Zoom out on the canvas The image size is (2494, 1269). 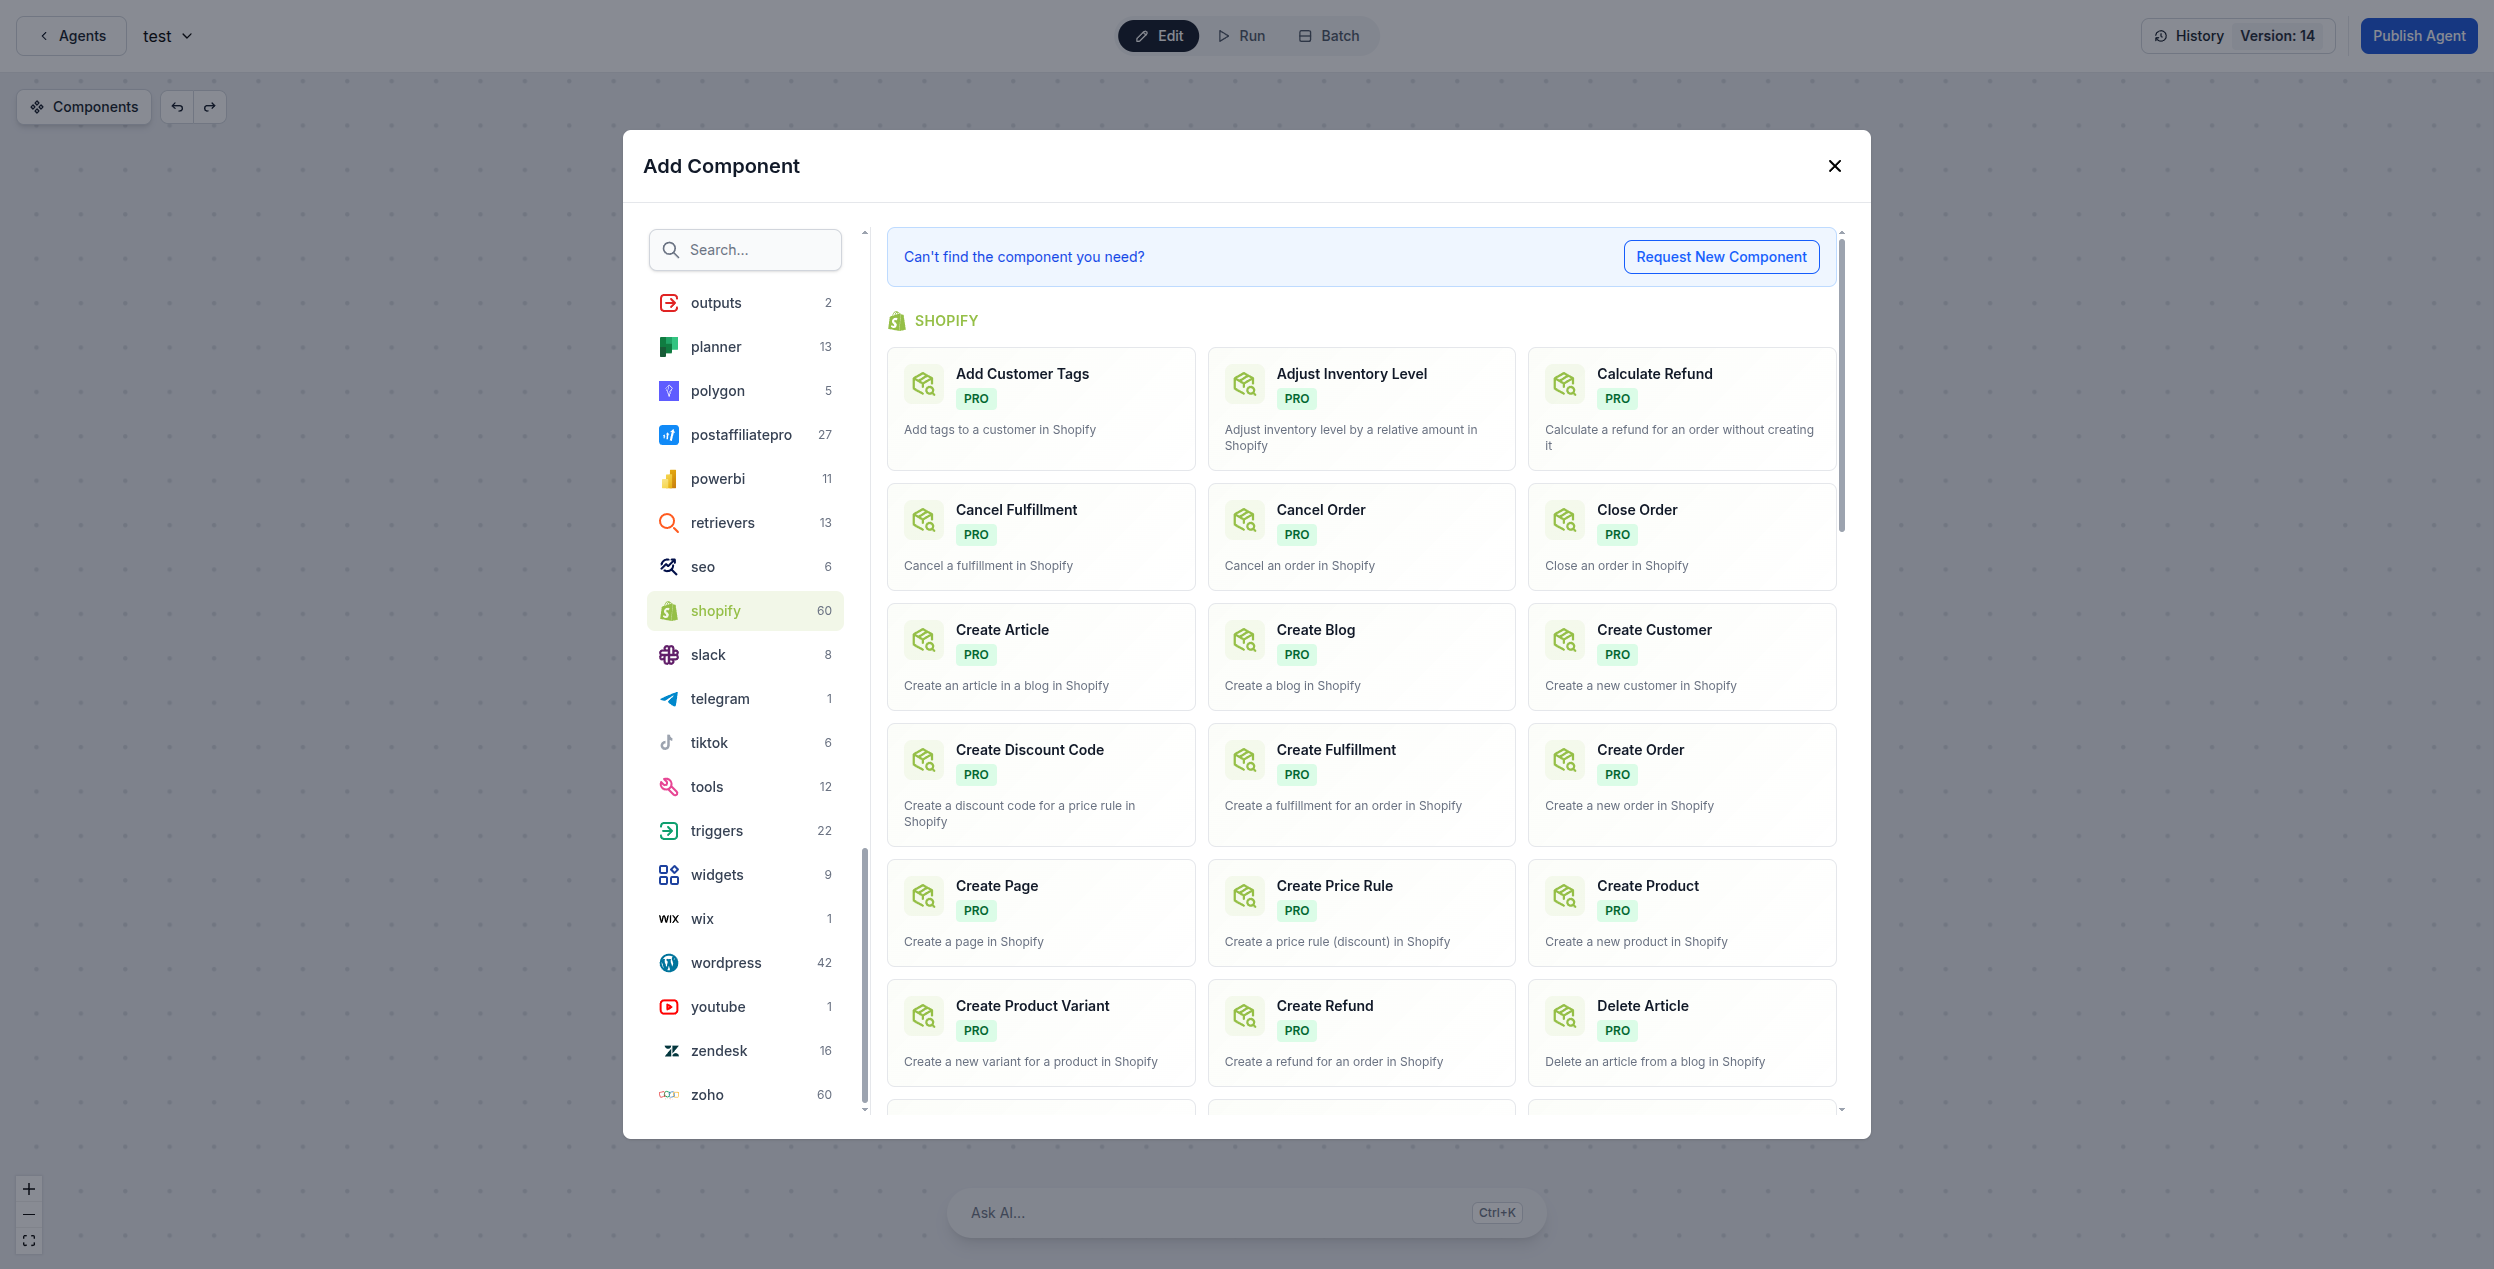[x=28, y=1214]
